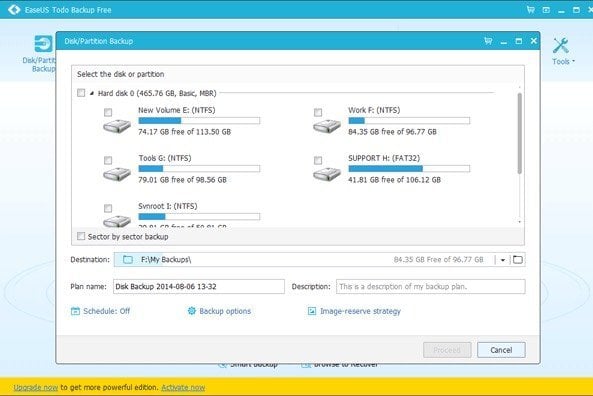The image size is (593, 396).
Task: Click the New Volume E: usage bar
Action: tap(199, 121)
